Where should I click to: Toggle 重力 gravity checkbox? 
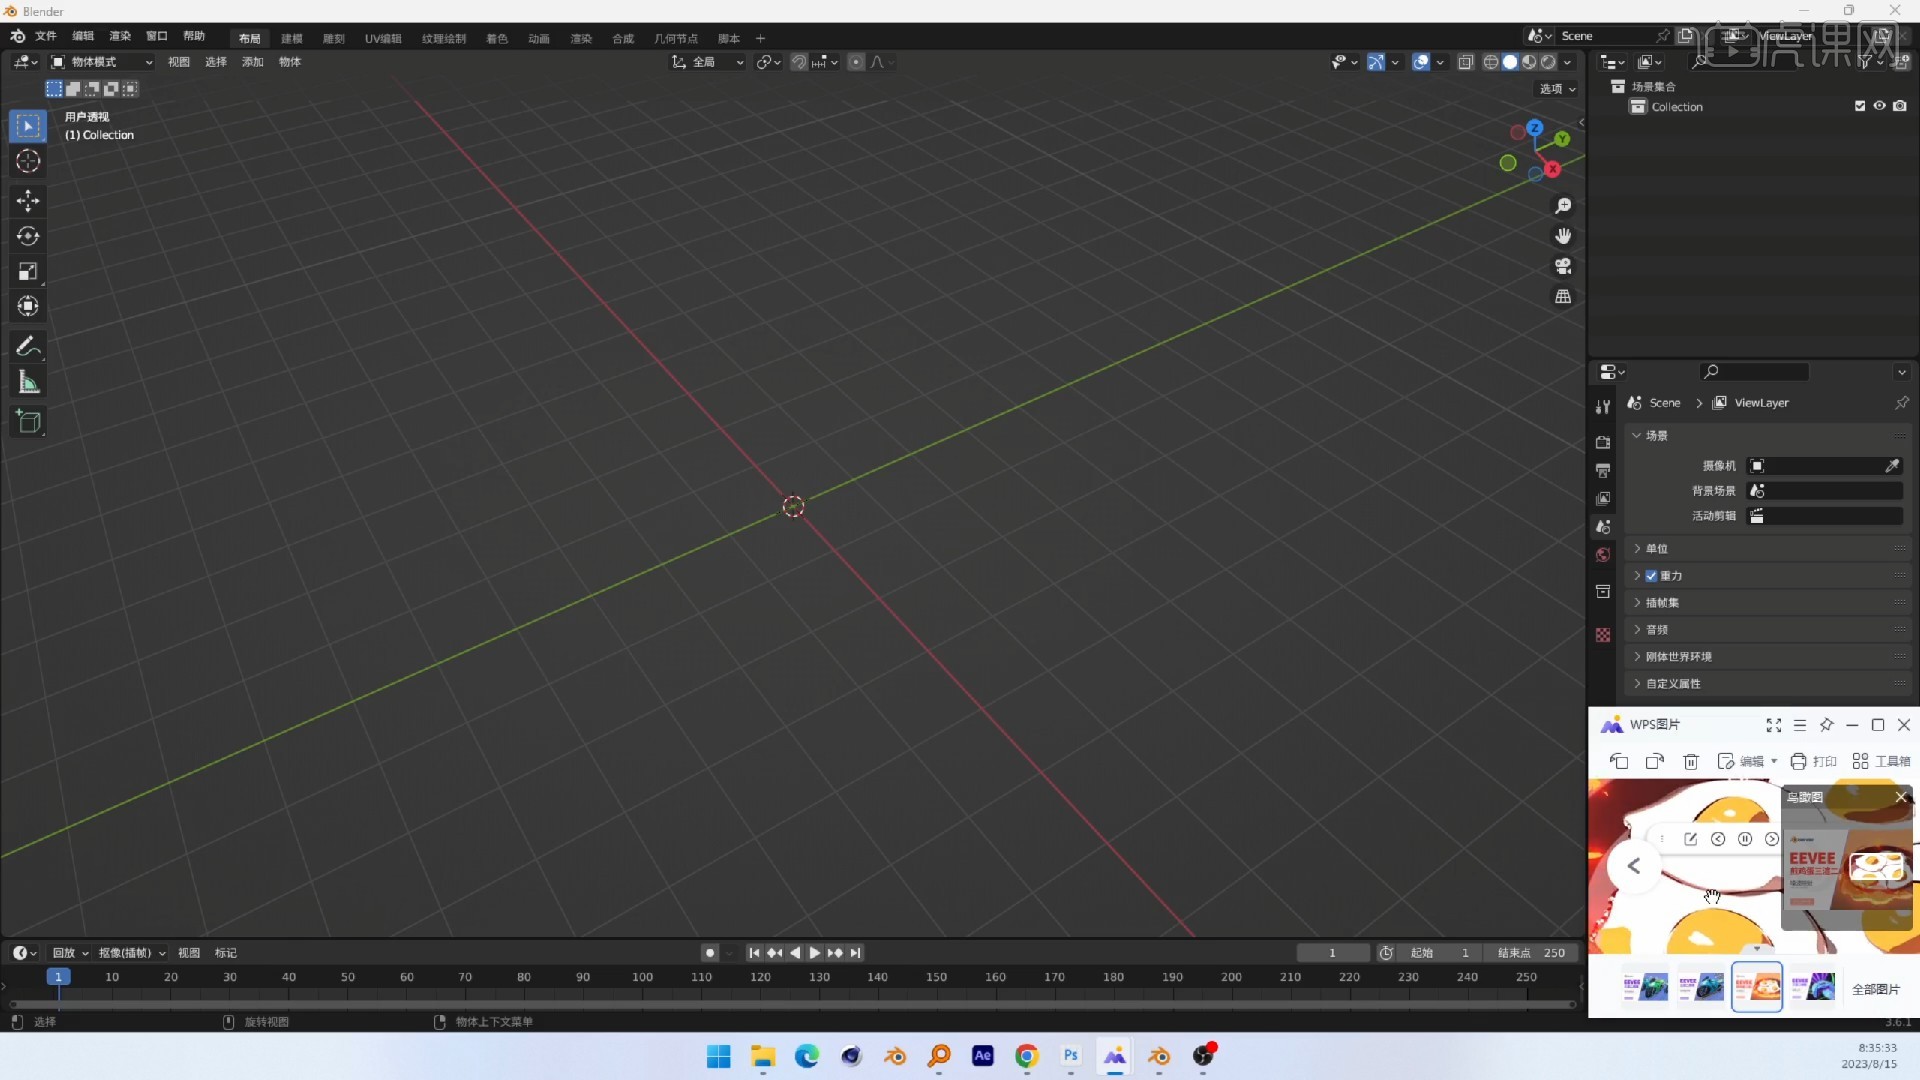[1651, 576]
